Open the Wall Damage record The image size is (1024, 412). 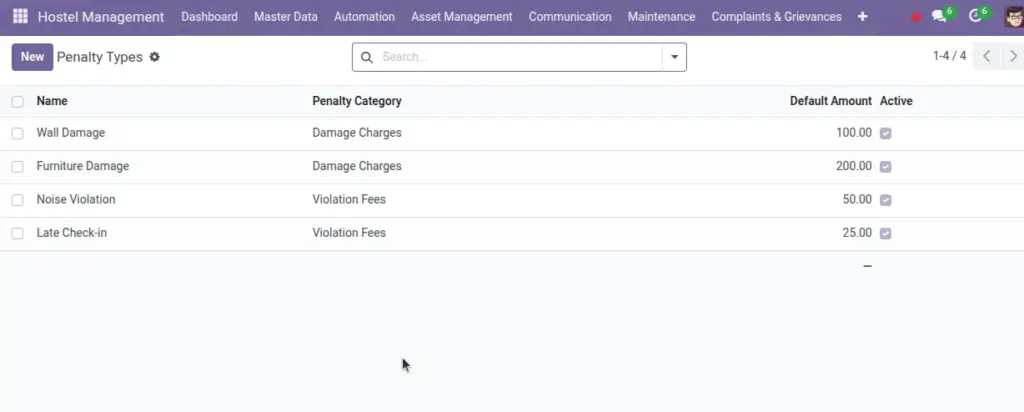point(71,133)
